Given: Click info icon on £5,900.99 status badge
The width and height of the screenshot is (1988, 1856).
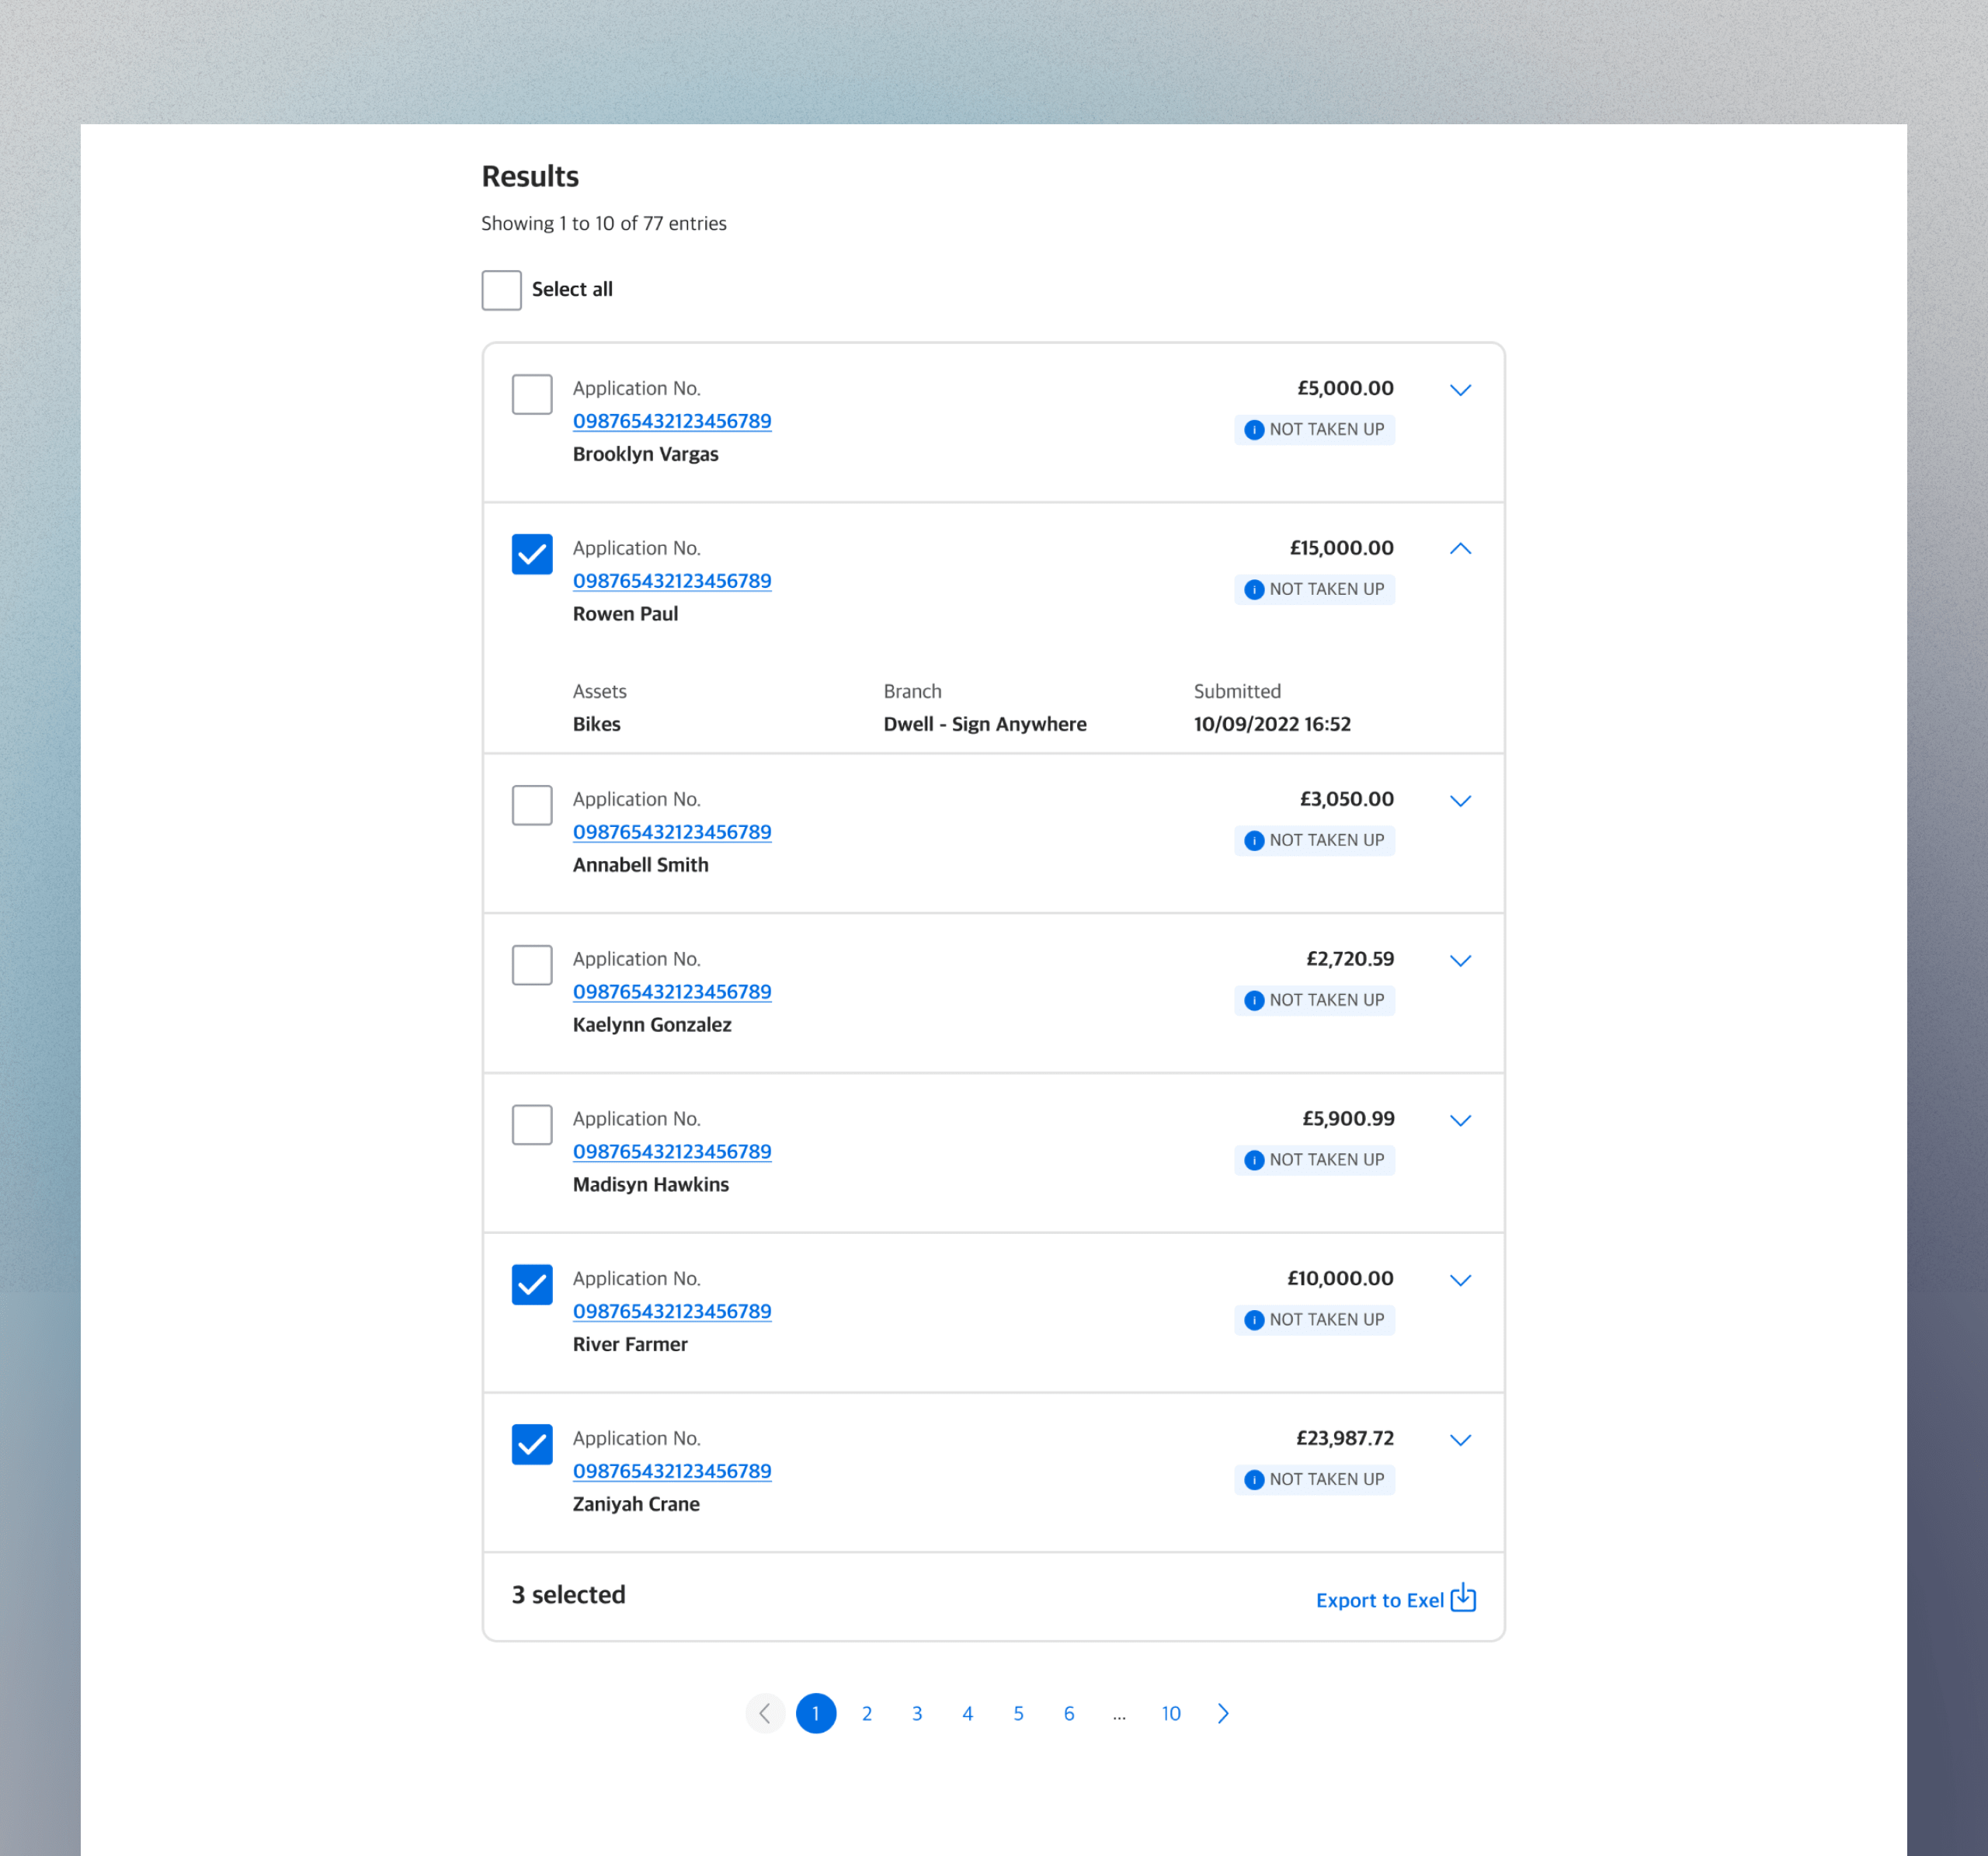Looking at the screenshot, I should [1254, 1161].
